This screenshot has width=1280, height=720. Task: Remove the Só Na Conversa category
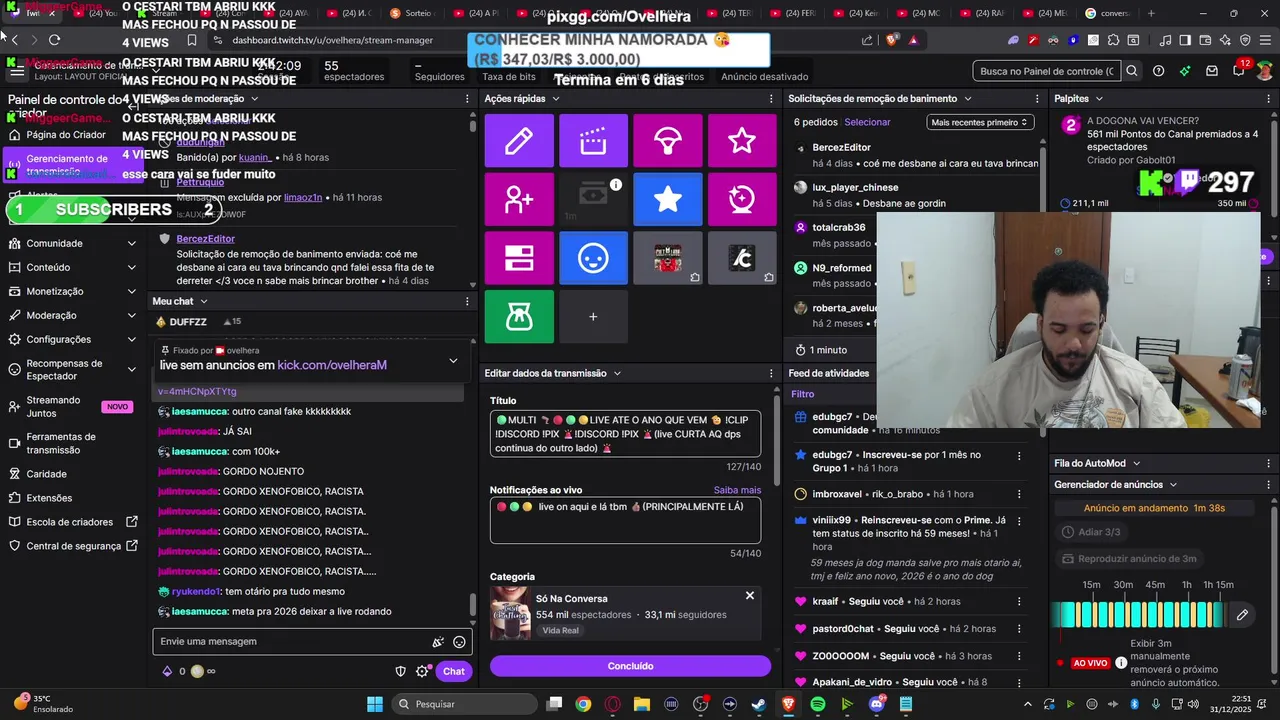click(750, 595)
